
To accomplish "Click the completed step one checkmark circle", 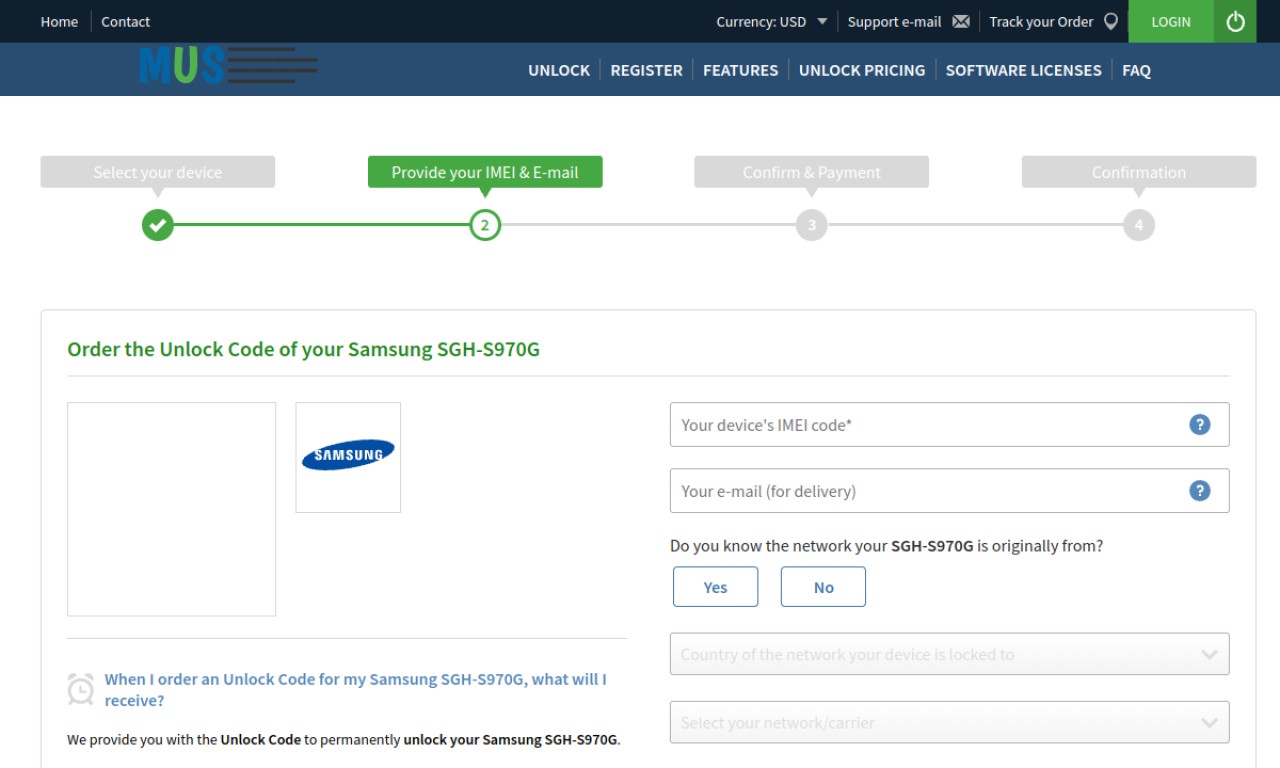I will coord(158,225).
